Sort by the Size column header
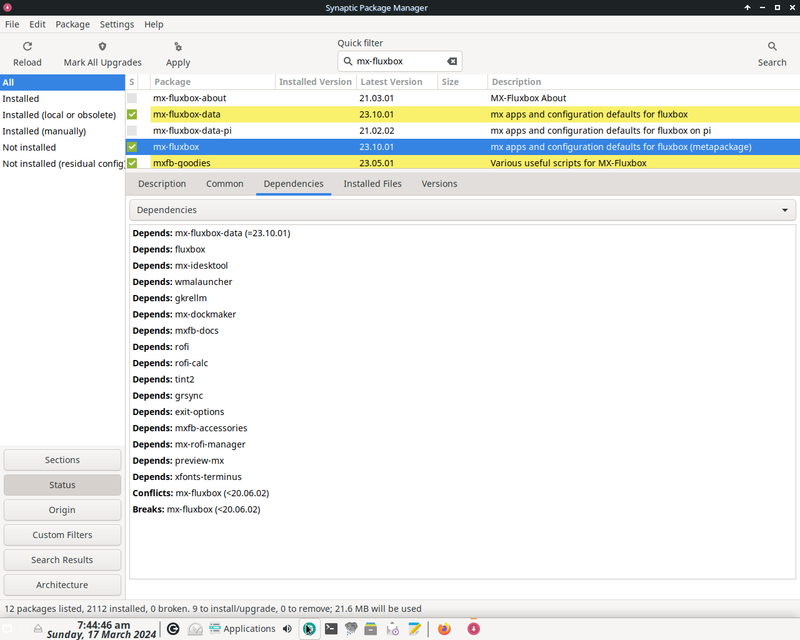 (462, 82)
